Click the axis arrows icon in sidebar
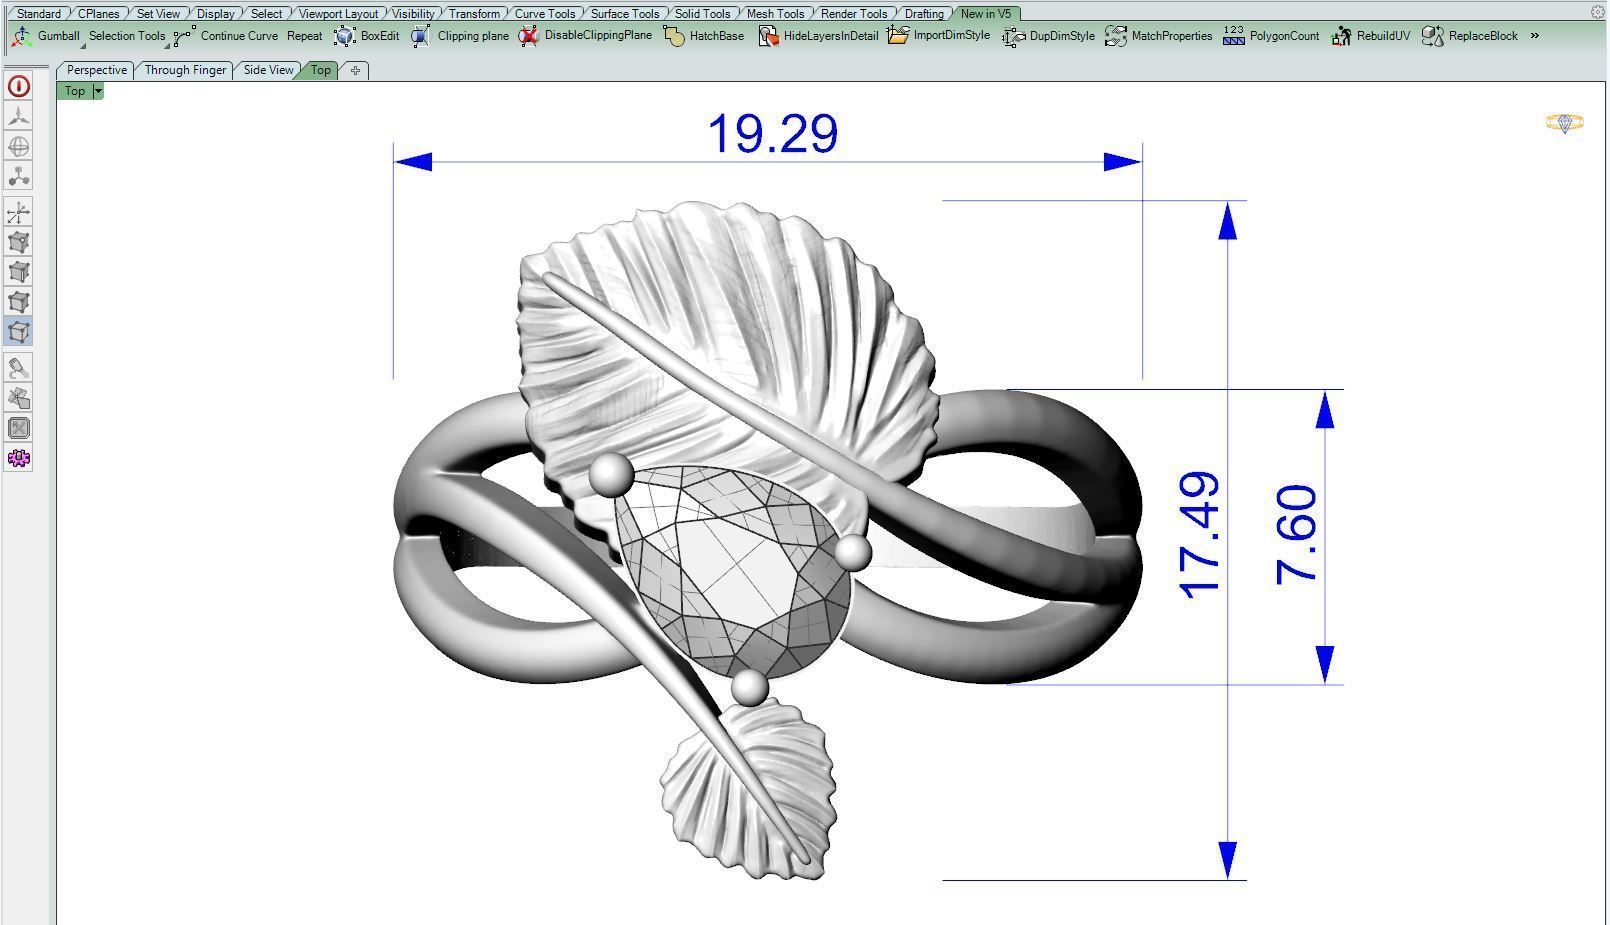The width and height of the screenshot is (1610, 925). [18, 212]
